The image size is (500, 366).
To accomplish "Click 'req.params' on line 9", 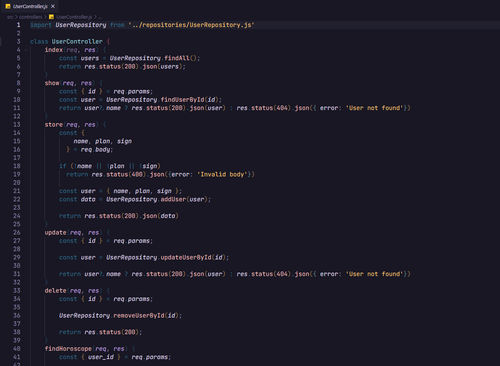I will (132, 91).
